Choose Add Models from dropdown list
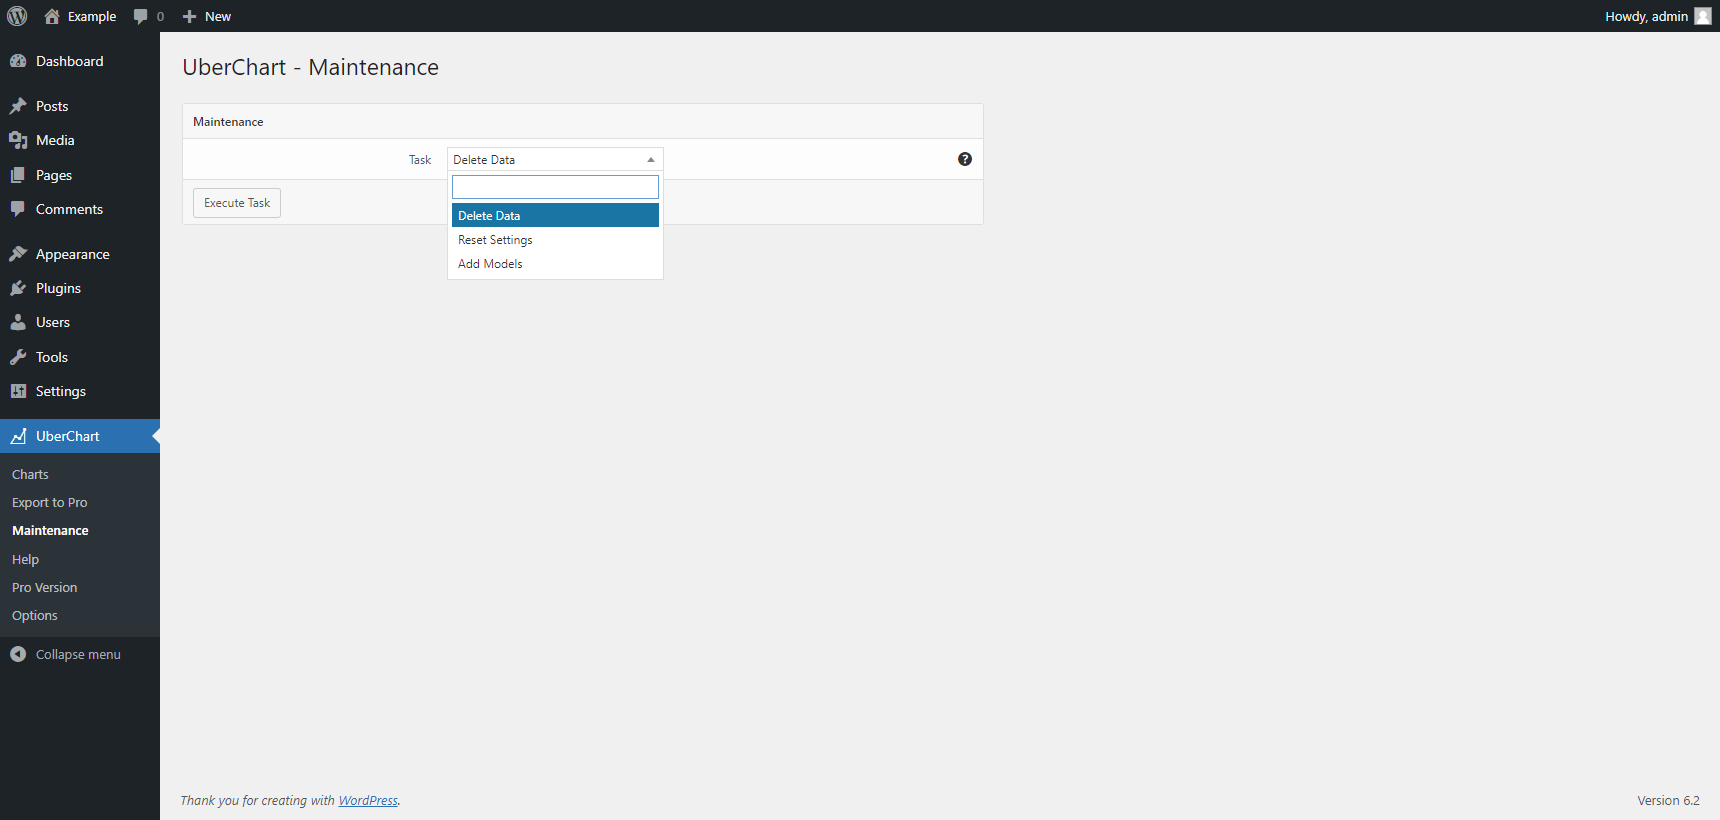Viewport: 1720px width, 820px height. (555, 264)
